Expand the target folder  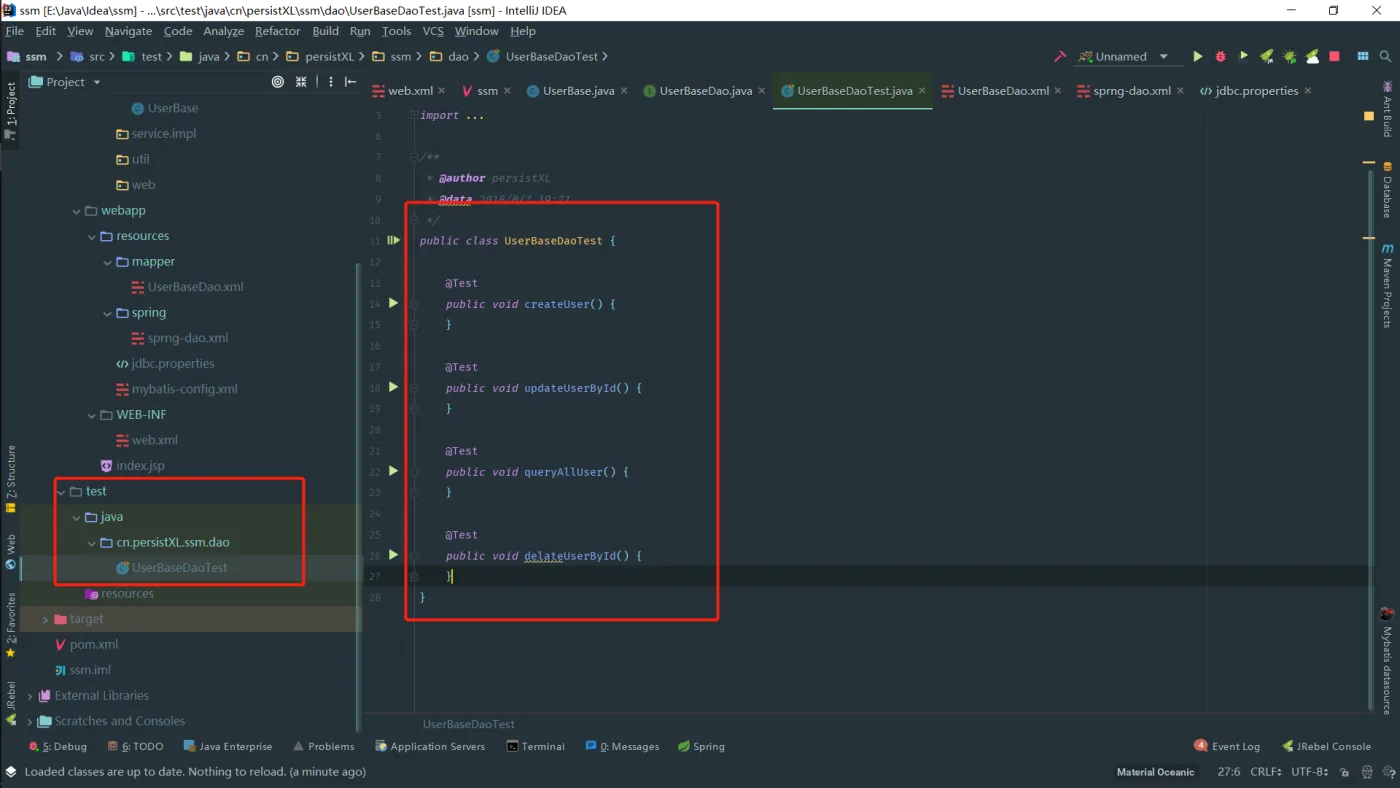click(45, 620)
